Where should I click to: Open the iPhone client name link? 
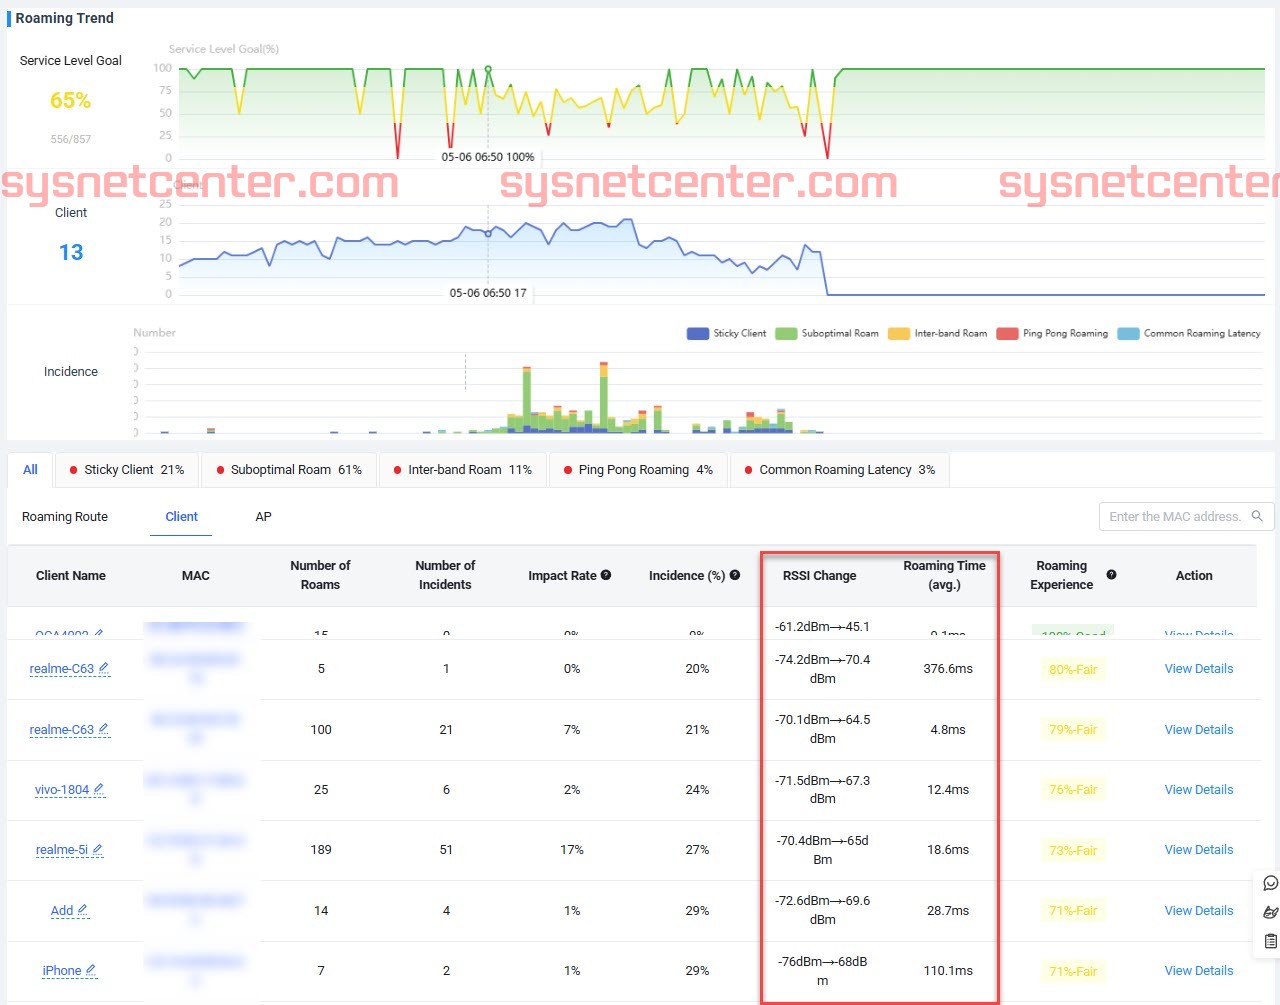pos(62,970)
